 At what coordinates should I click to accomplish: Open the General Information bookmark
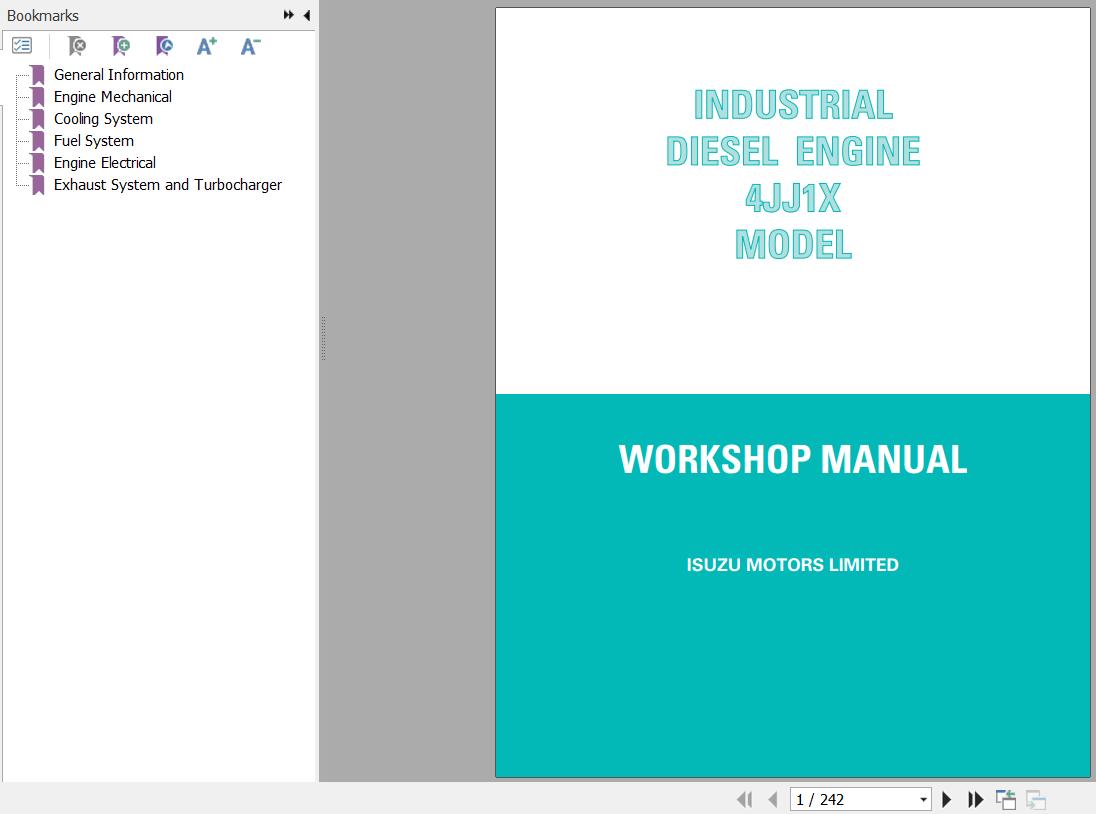click(x=118, y=75)
